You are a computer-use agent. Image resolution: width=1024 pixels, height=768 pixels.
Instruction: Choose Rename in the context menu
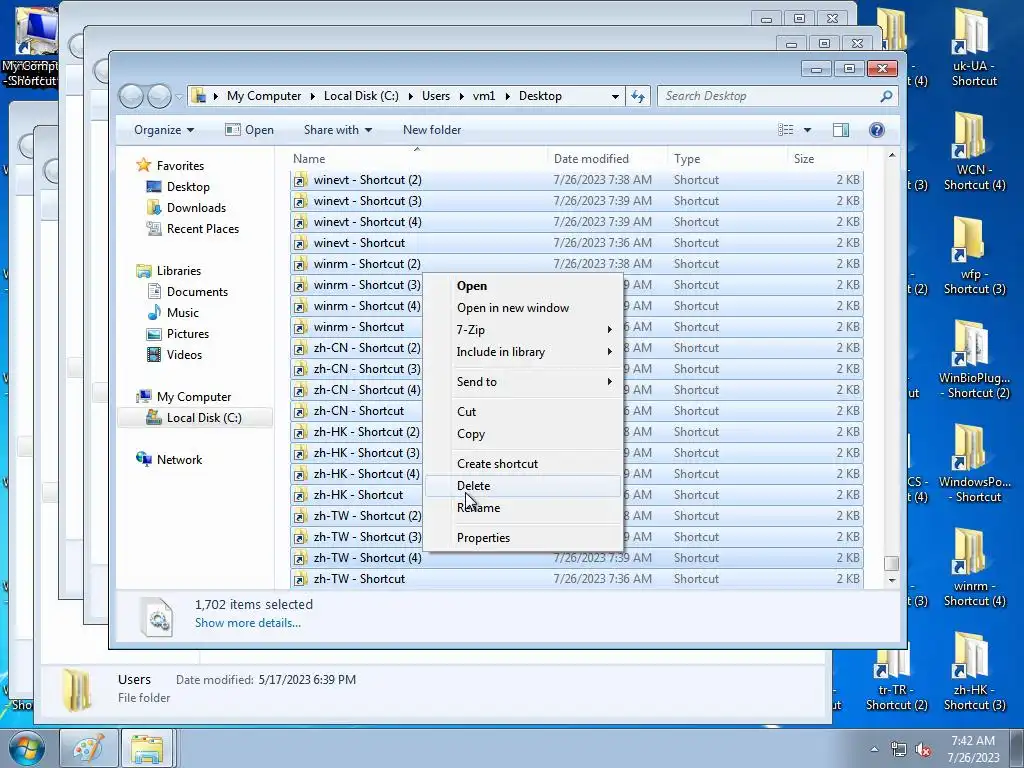pyautogui.click(x=522, y=508)
